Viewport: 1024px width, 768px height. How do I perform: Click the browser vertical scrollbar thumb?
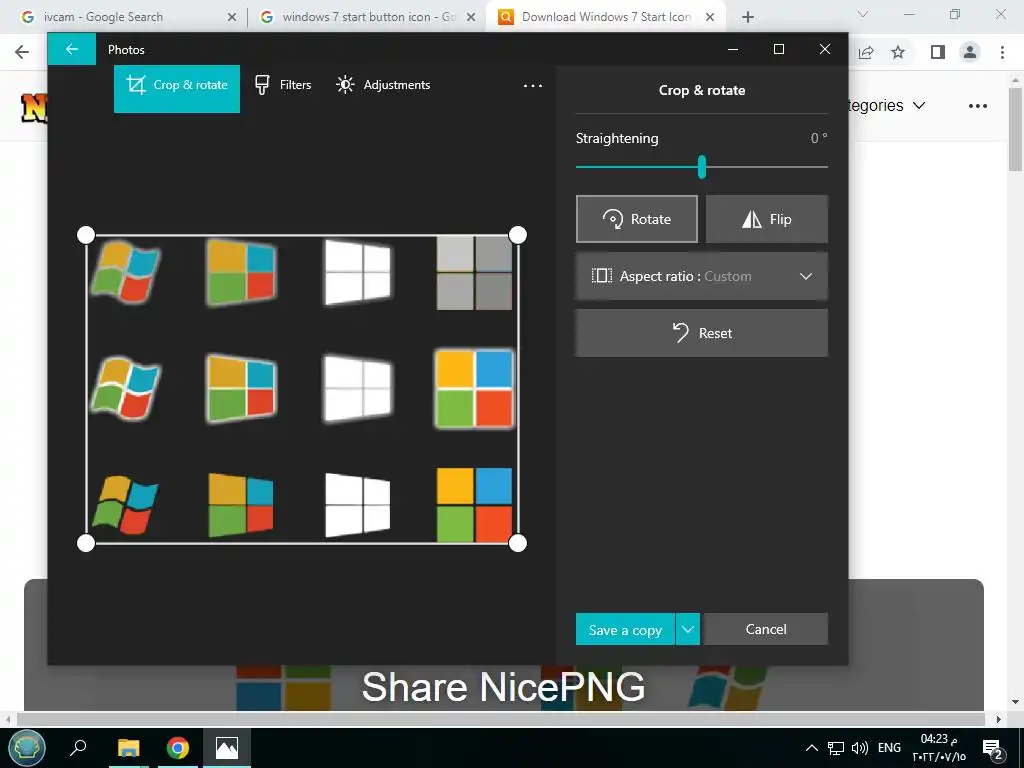[x=1016, y=129]
